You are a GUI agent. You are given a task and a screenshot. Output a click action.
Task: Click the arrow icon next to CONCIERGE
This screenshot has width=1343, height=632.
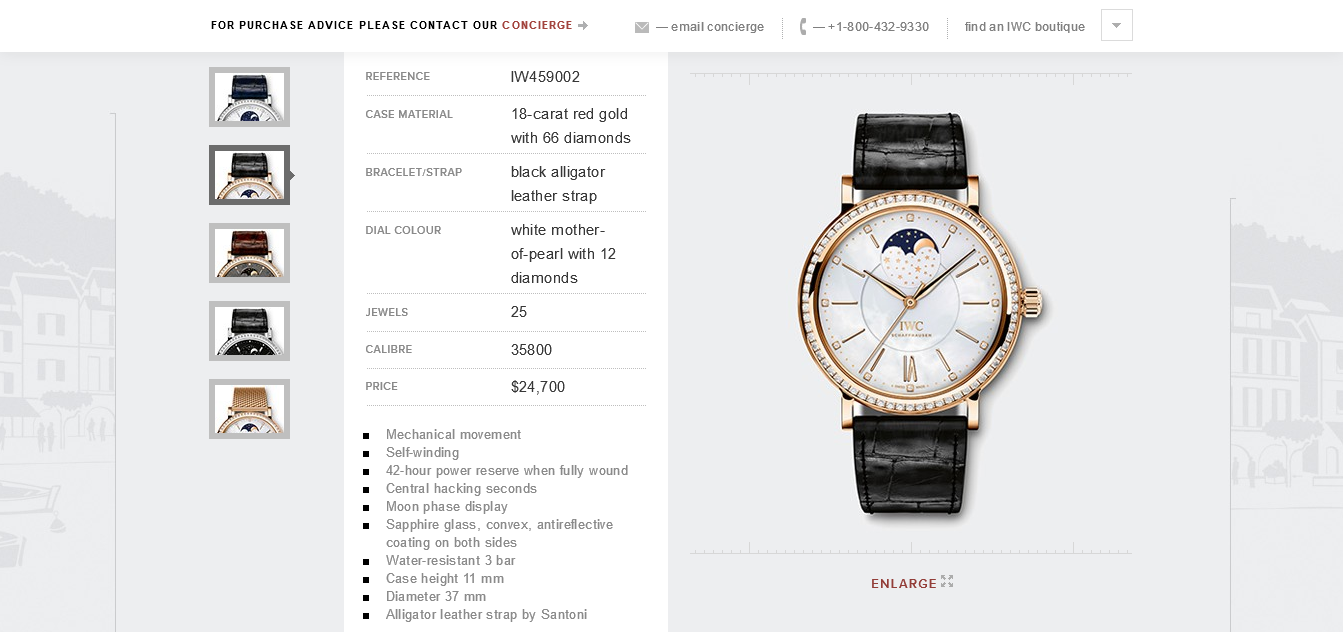(x=583, y=25)
